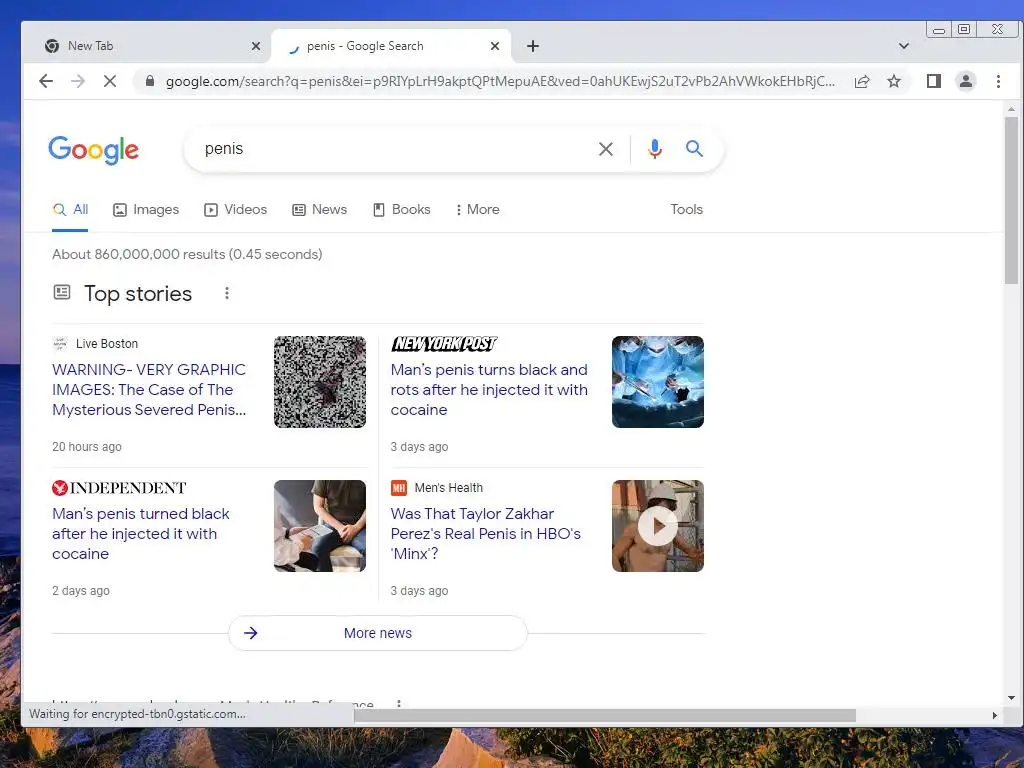The width and height of the screenshot is (1024, 768).
Task: Open the Chrome profile avatar
Action: pyautogui.click(x=966, y=81)
